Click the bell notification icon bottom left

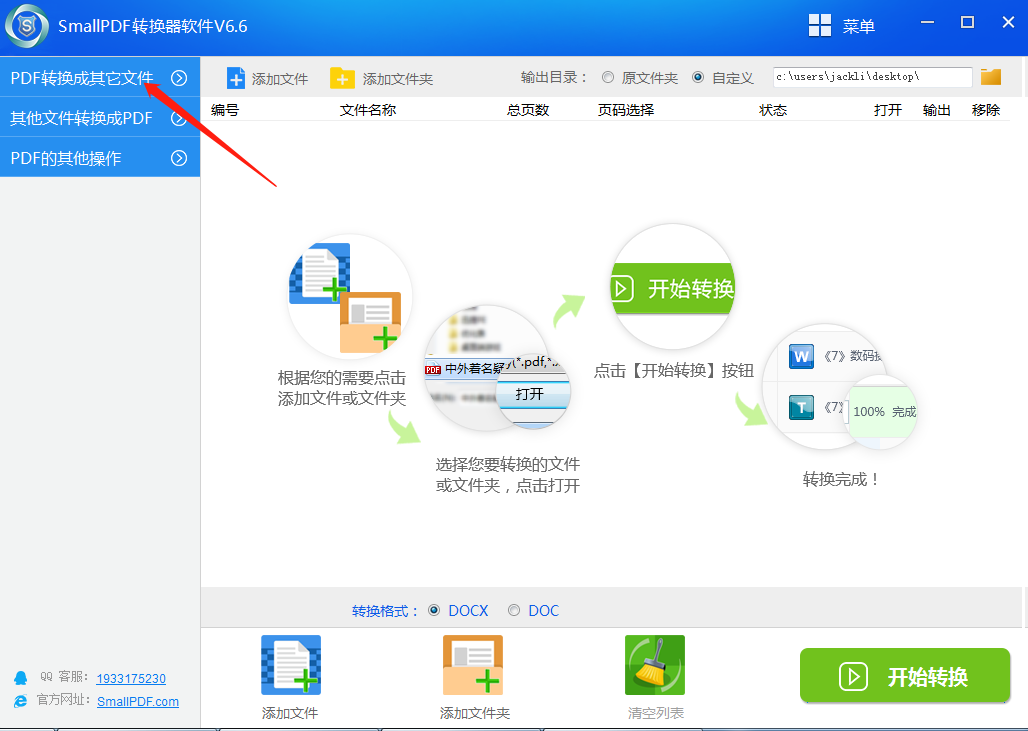tap(20, 677)
